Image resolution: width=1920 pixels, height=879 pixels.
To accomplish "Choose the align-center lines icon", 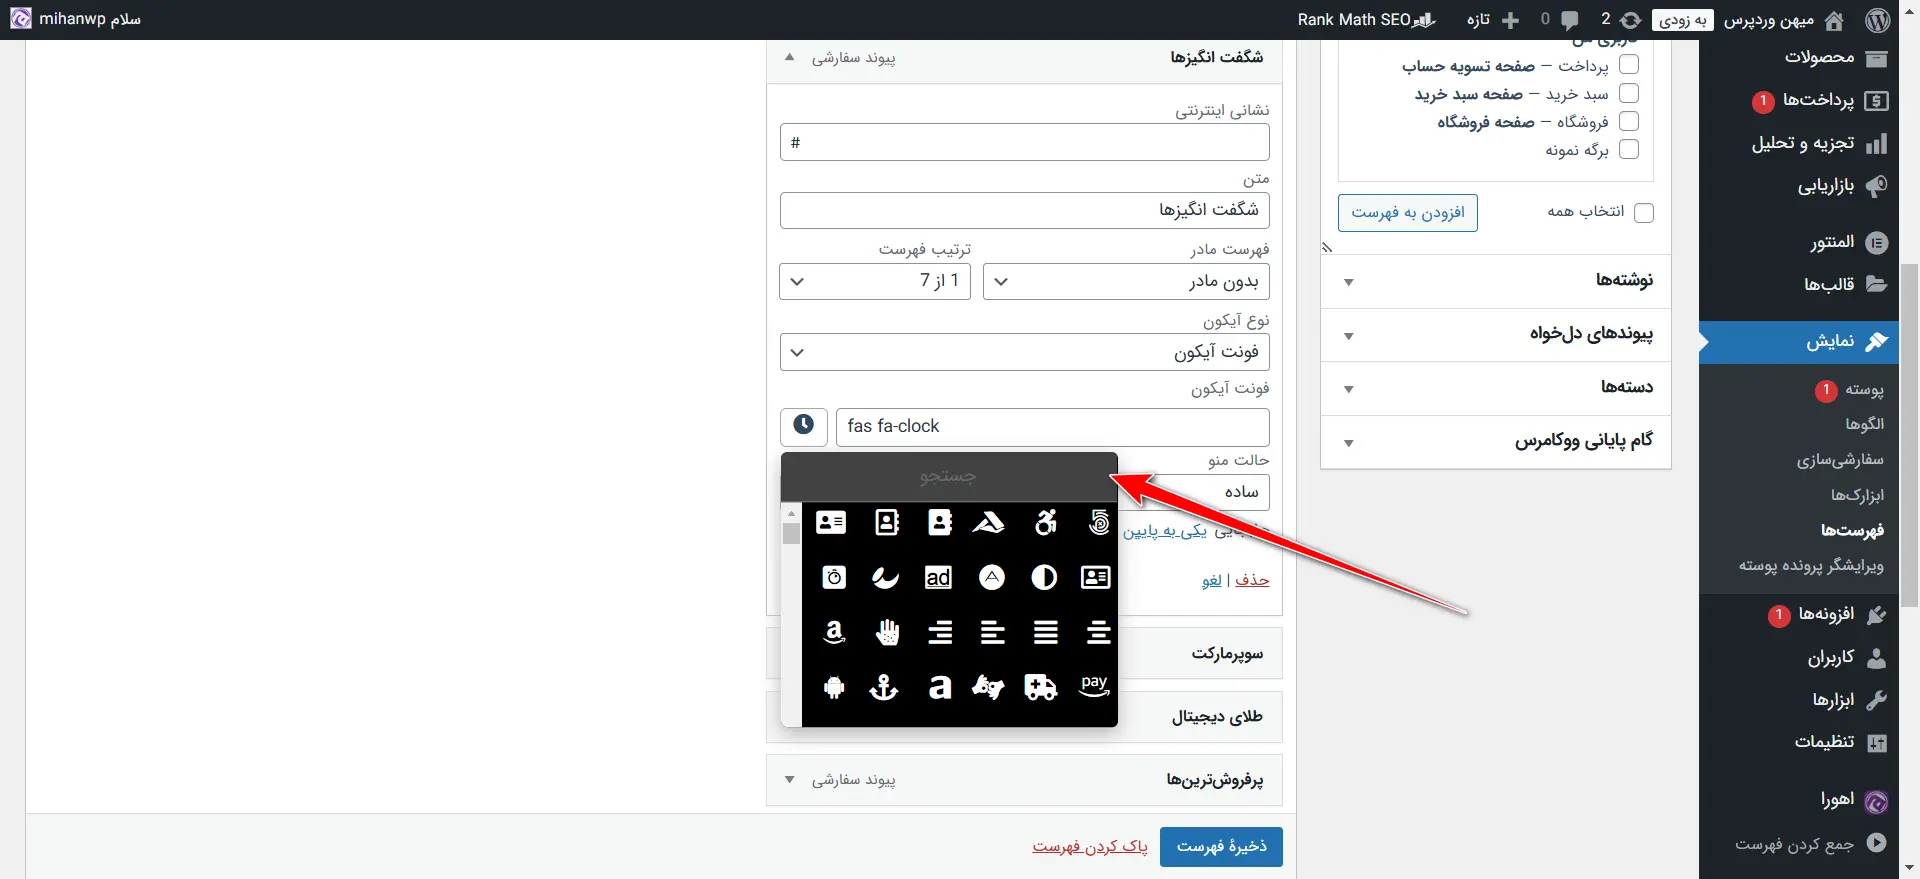I will point(1098,632).
